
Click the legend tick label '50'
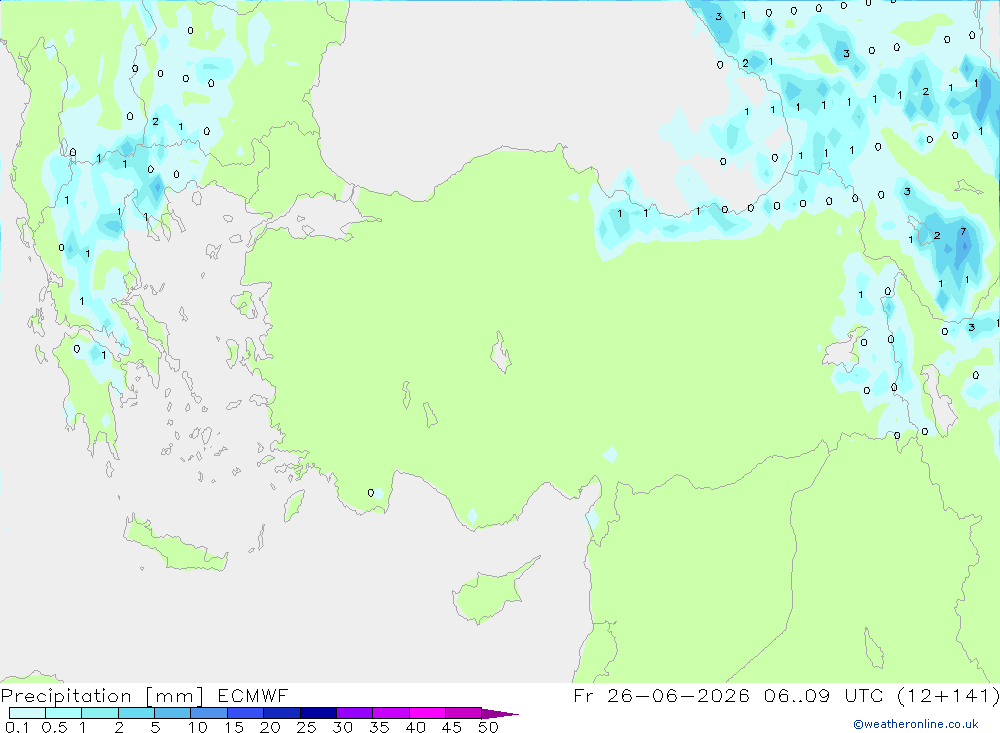point(488,727)
